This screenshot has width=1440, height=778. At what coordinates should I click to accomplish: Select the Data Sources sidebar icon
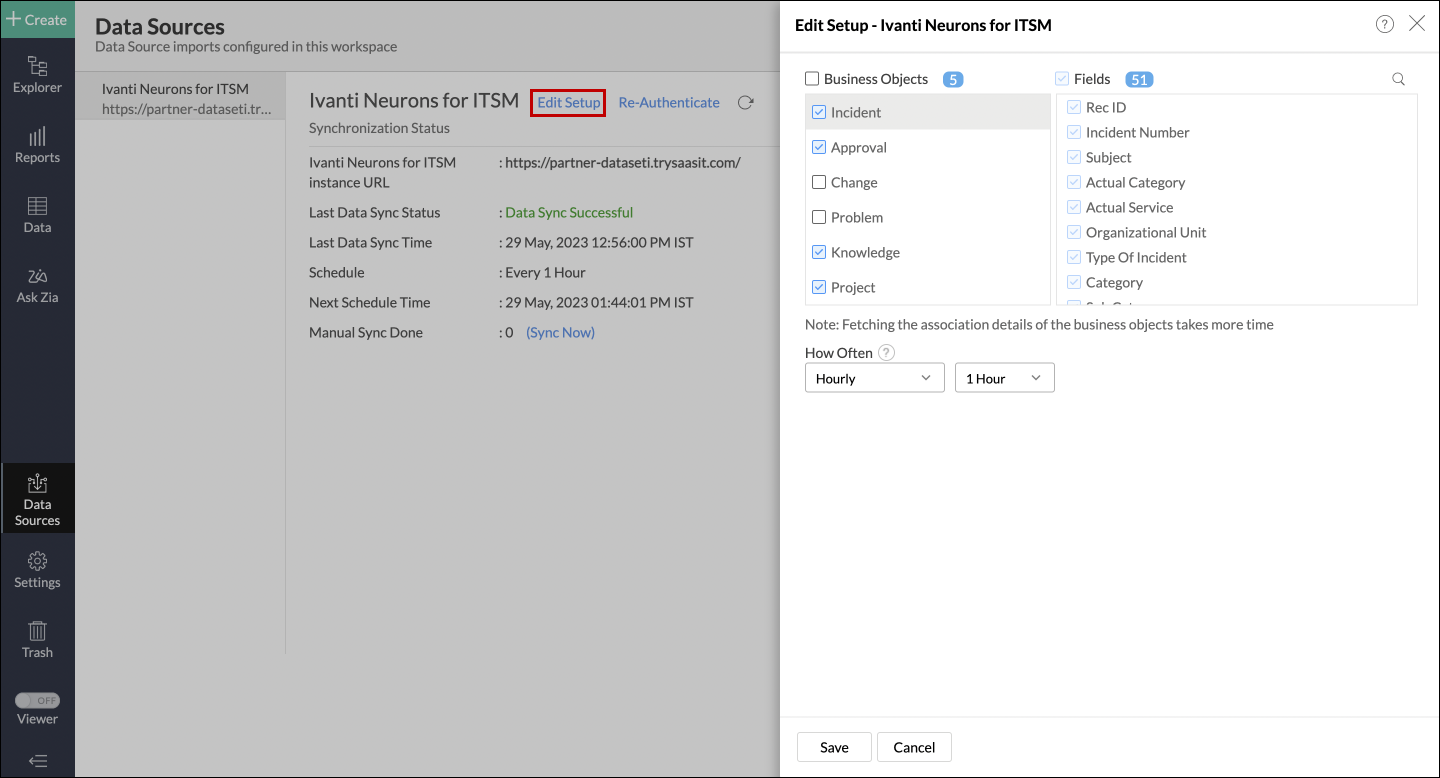tap(37, 498)
